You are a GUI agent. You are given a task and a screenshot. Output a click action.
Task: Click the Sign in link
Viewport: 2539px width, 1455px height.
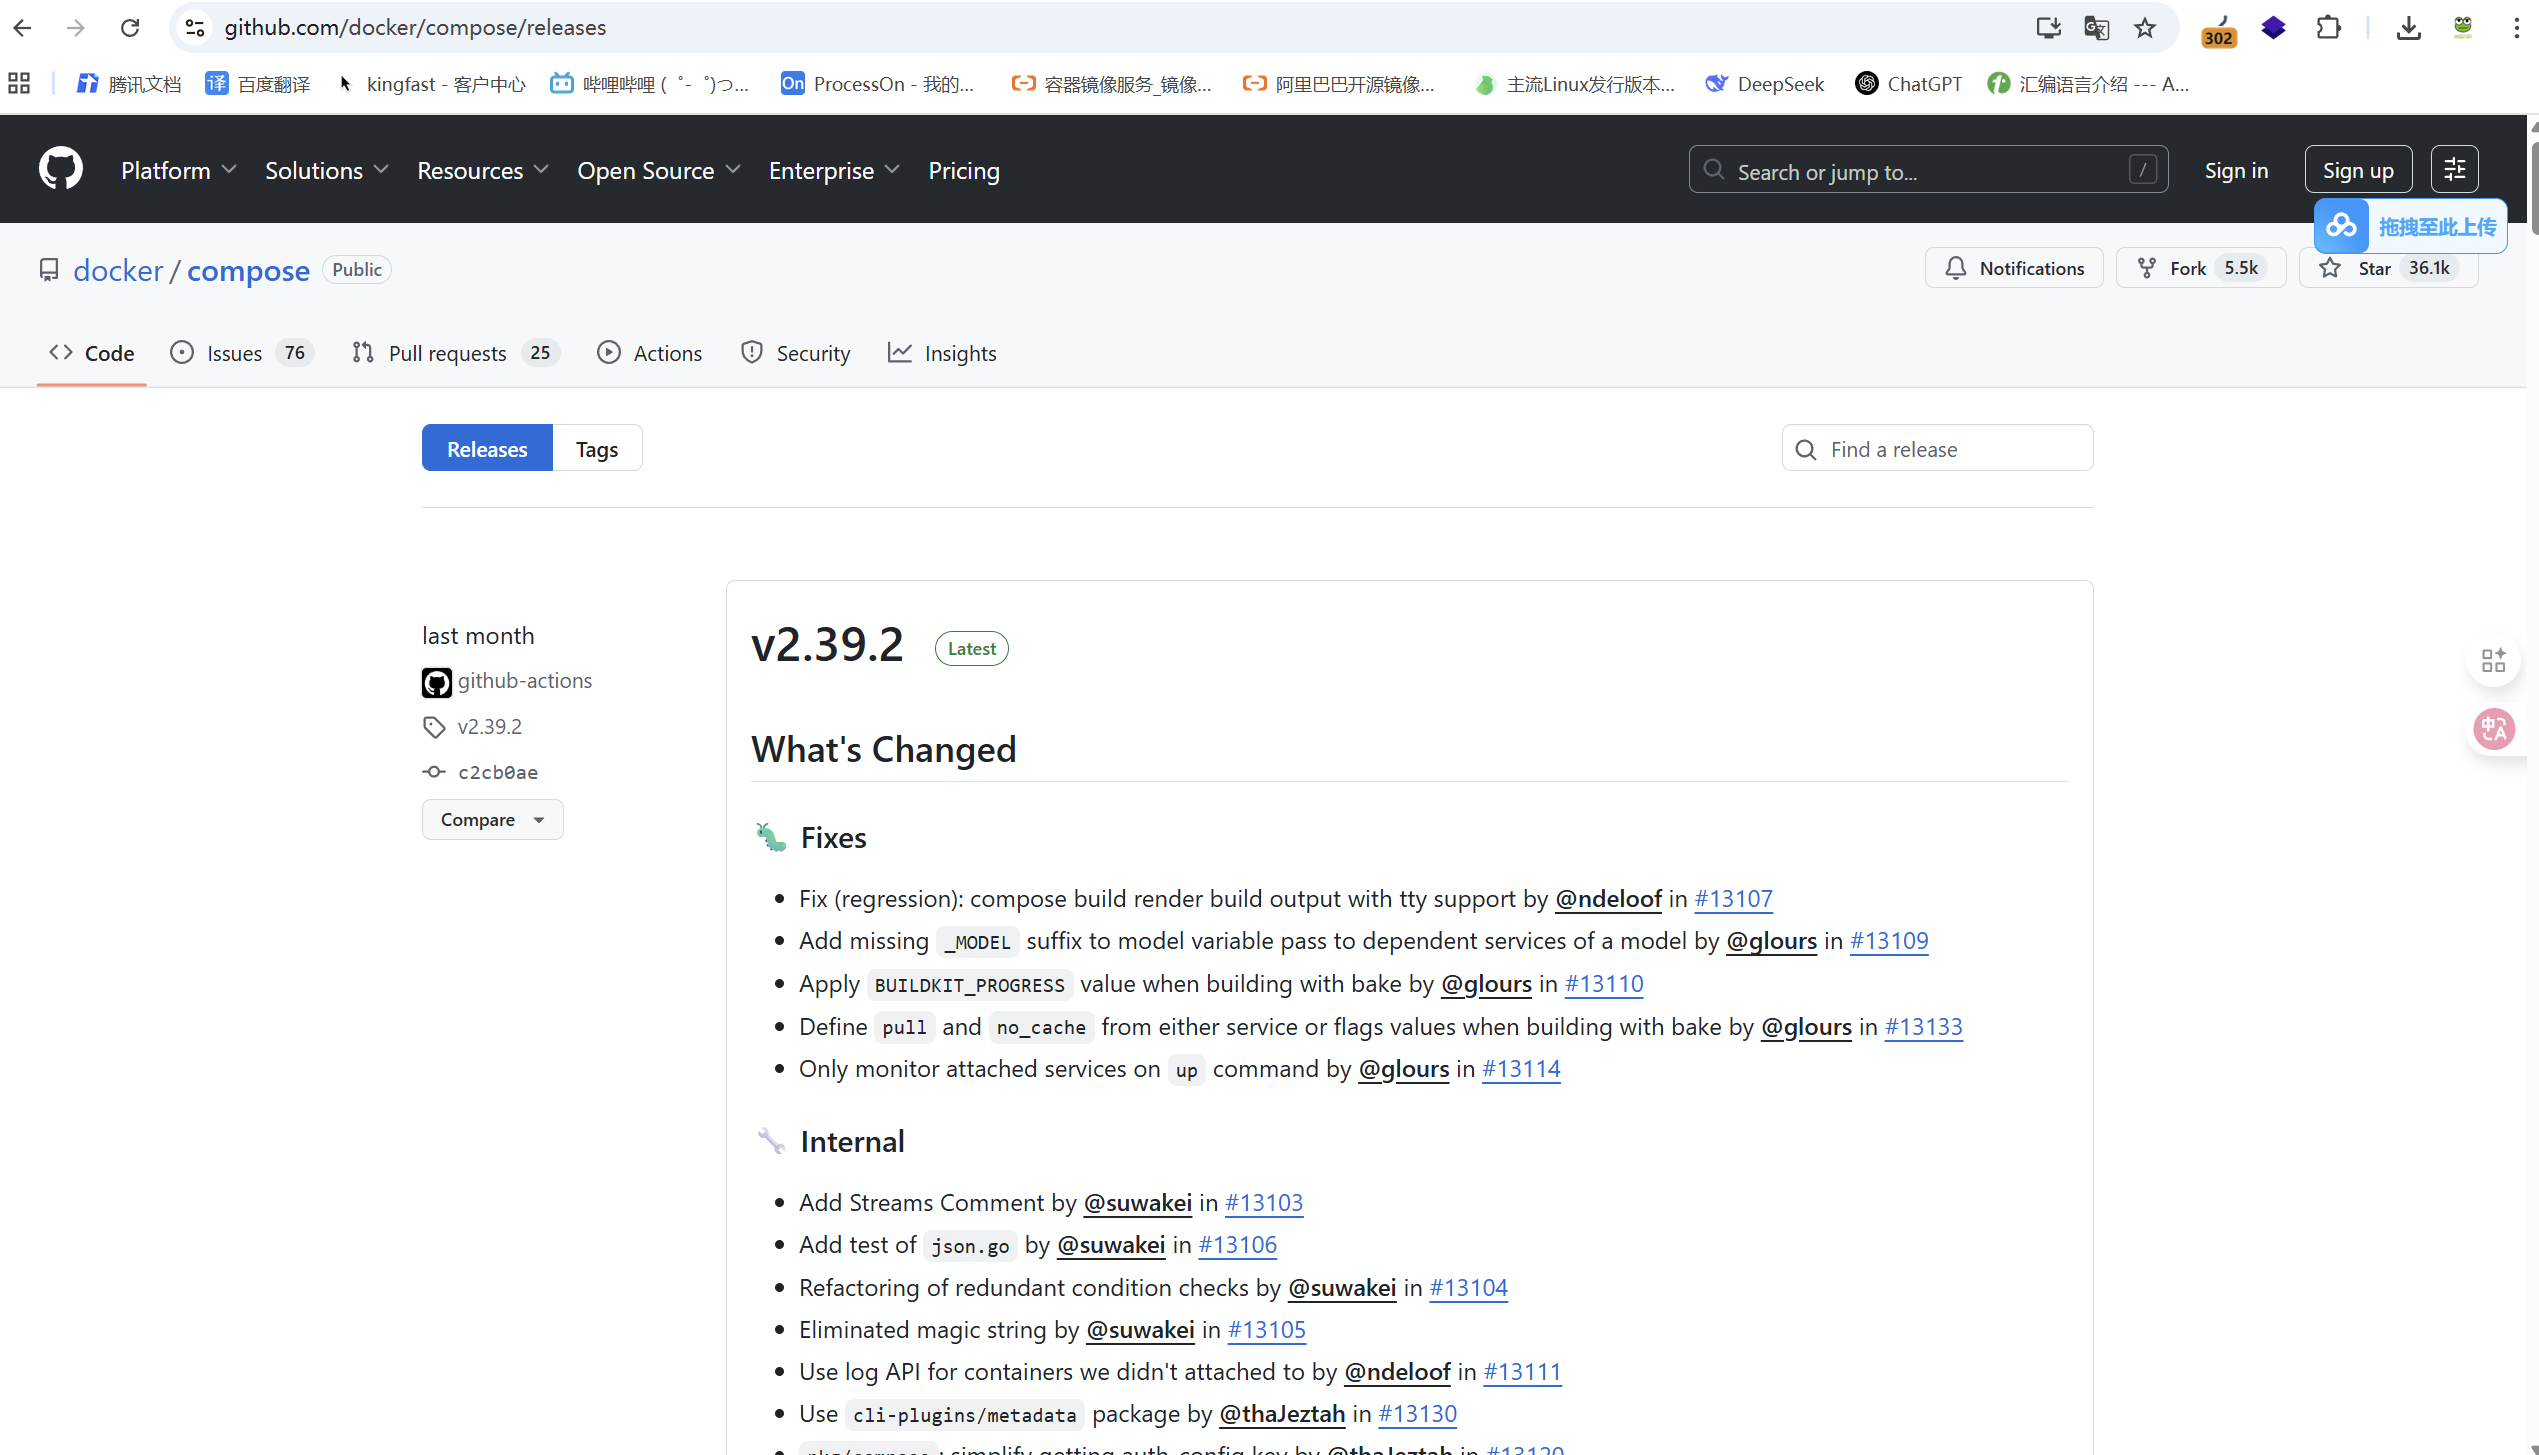click(2236, 171)
